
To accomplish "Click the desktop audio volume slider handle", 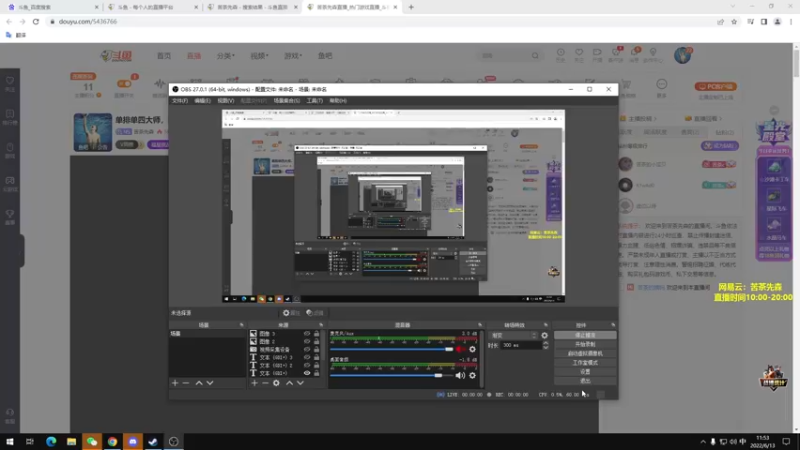I will click(x=438, y=376).
